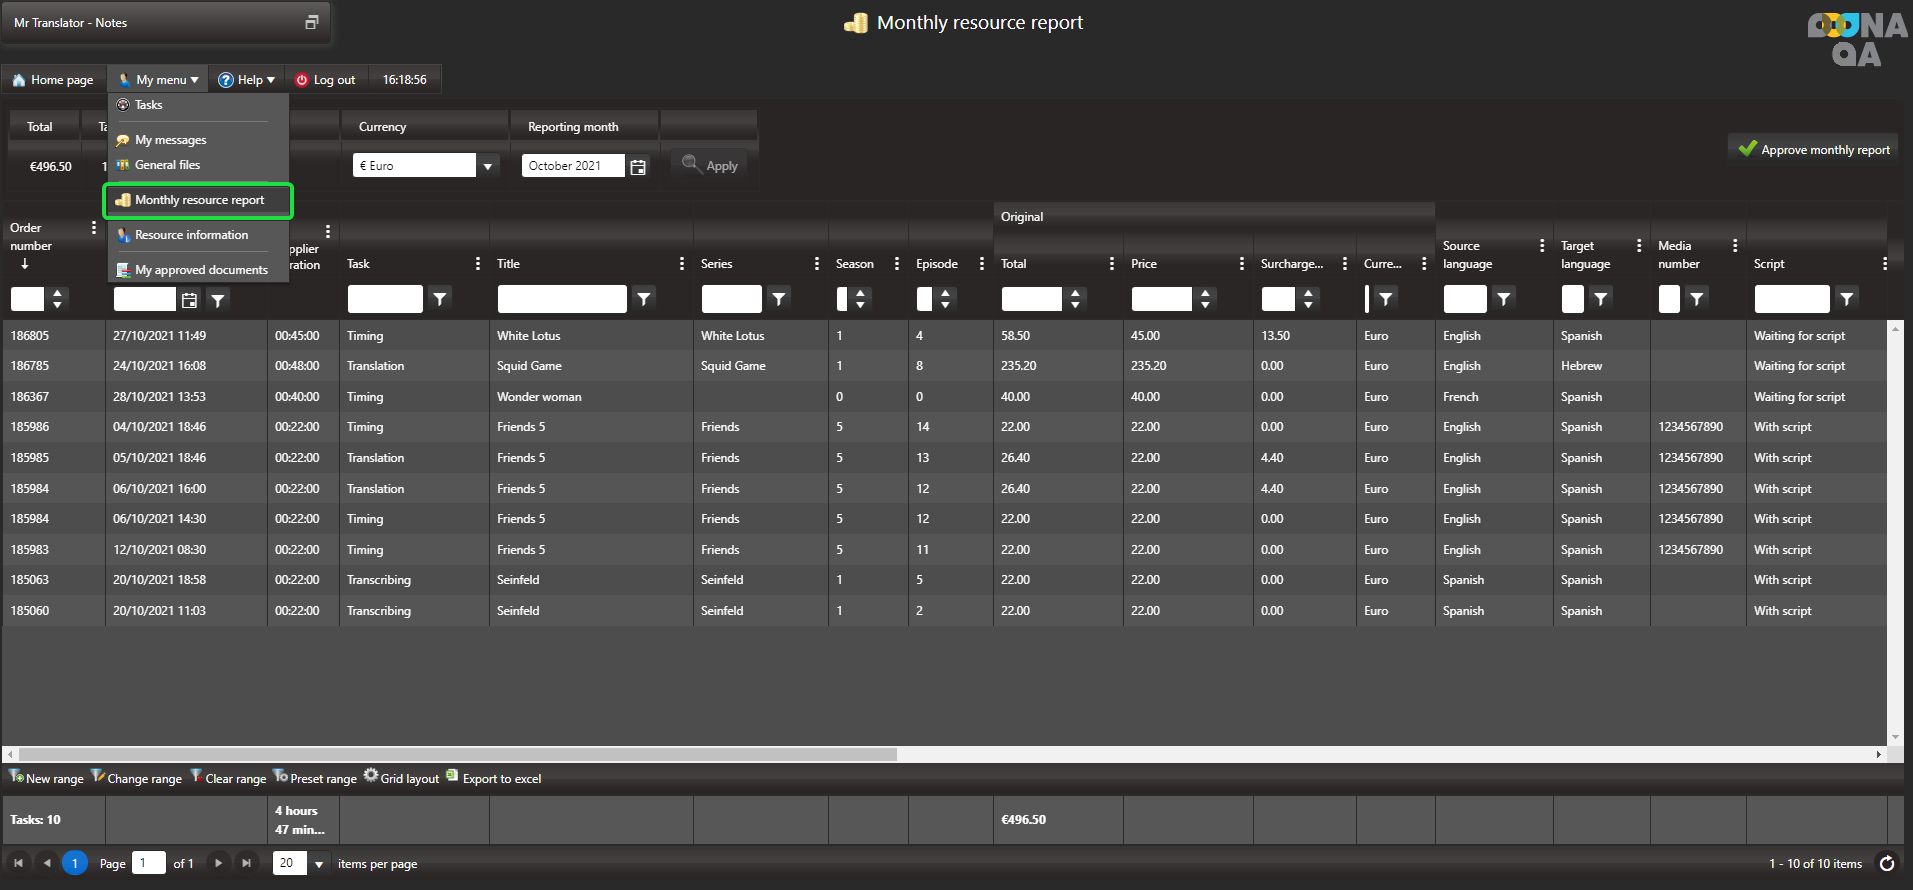Restore the Mr Translator Notes window
This screenshot has height=890, width=1913.
point(311,22)
